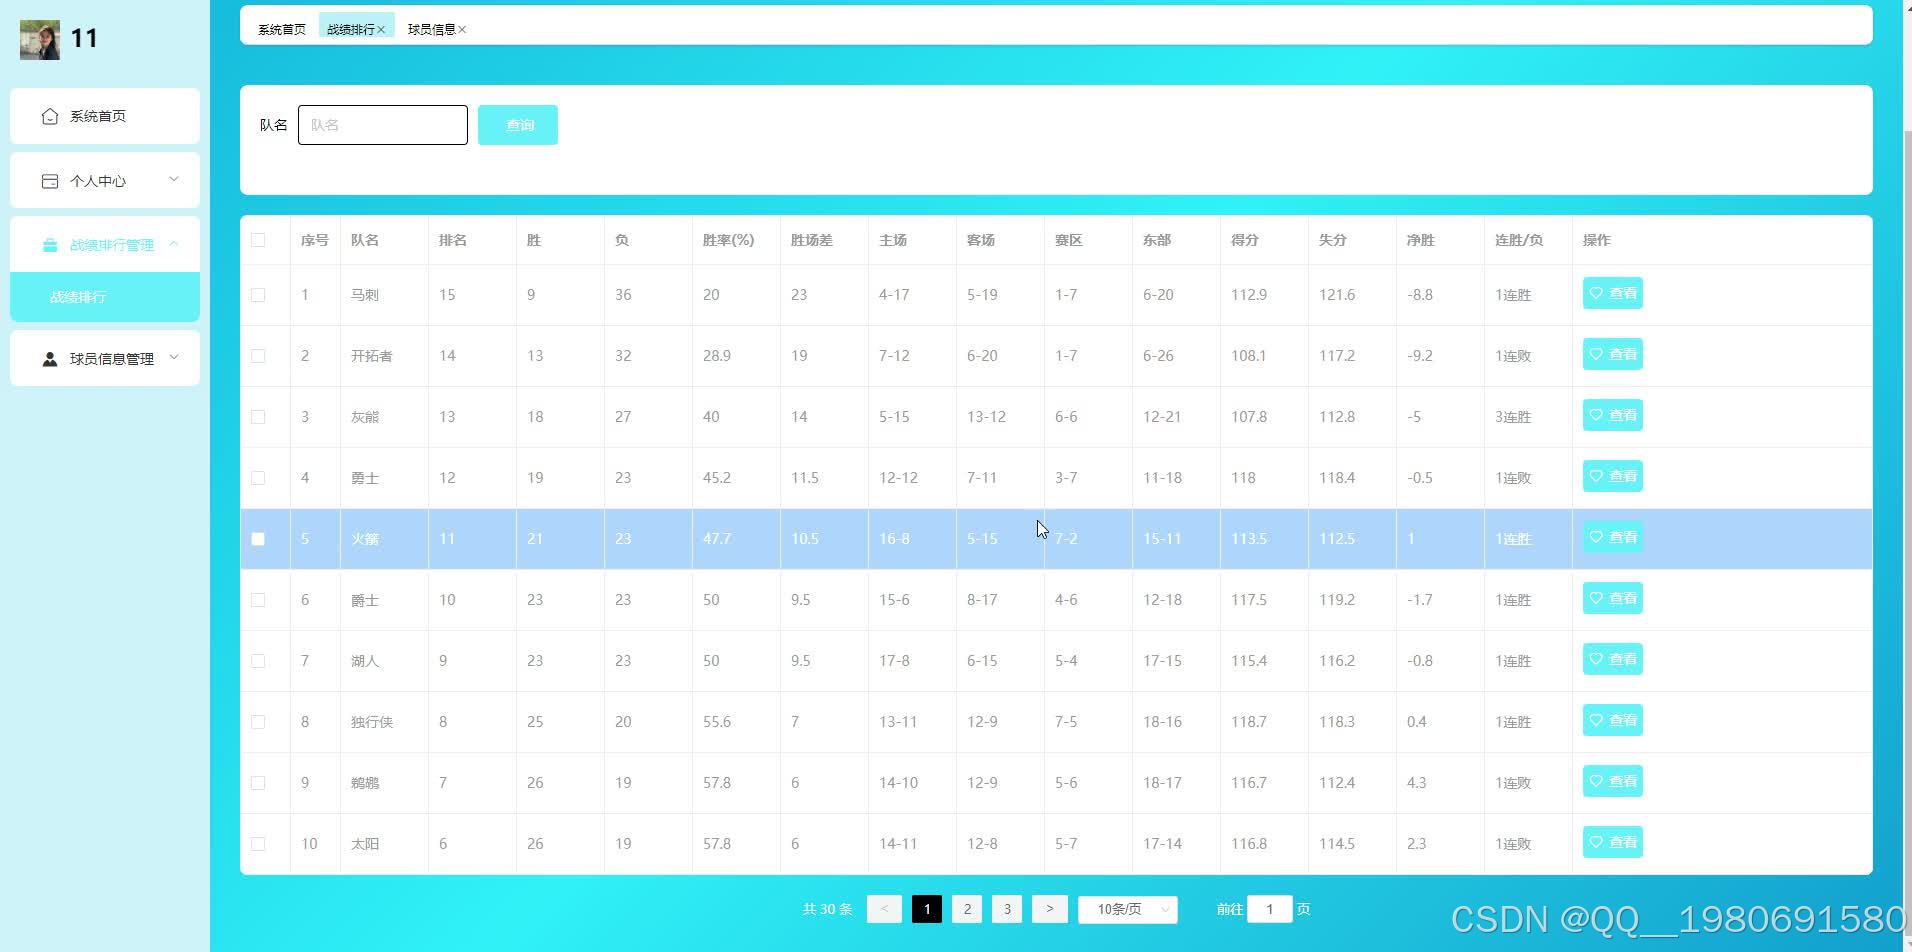Check the 勇士 row checkbox
Screen dimensions: 1912x952
pyautogui.click(x=258, y=478)
